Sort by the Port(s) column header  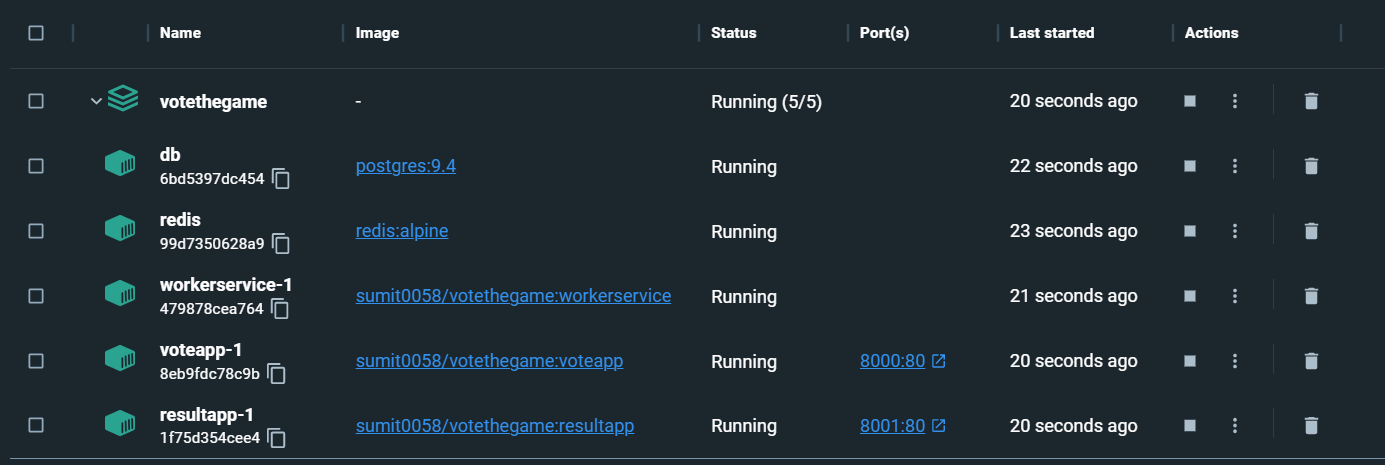884,33
